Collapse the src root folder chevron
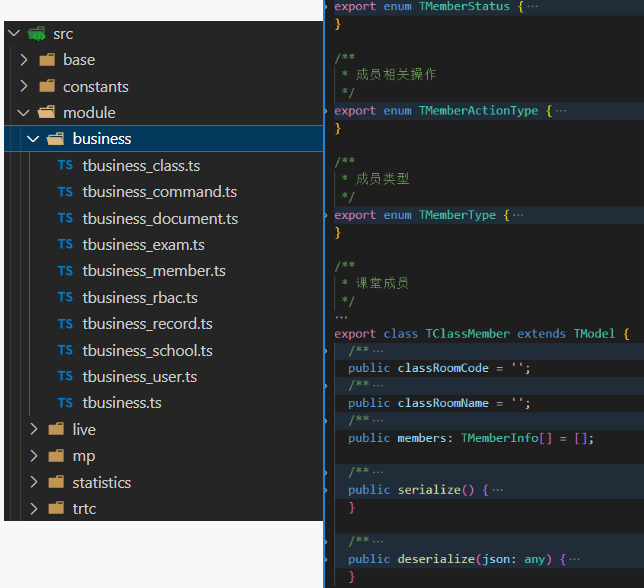644x588 pixels. point(13,34)
